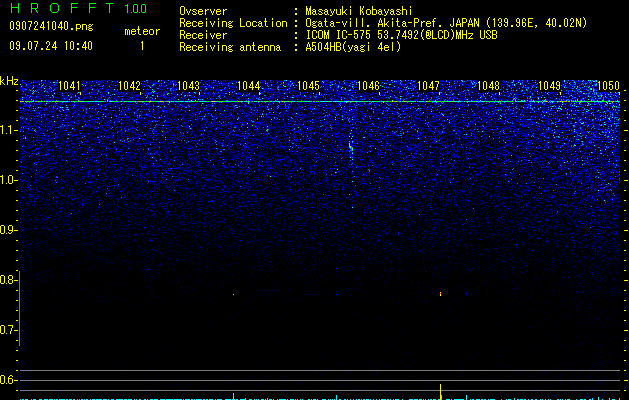Click the 0.9 frequency axis label
Screen dimensions: 629x400
coord(9,230)
